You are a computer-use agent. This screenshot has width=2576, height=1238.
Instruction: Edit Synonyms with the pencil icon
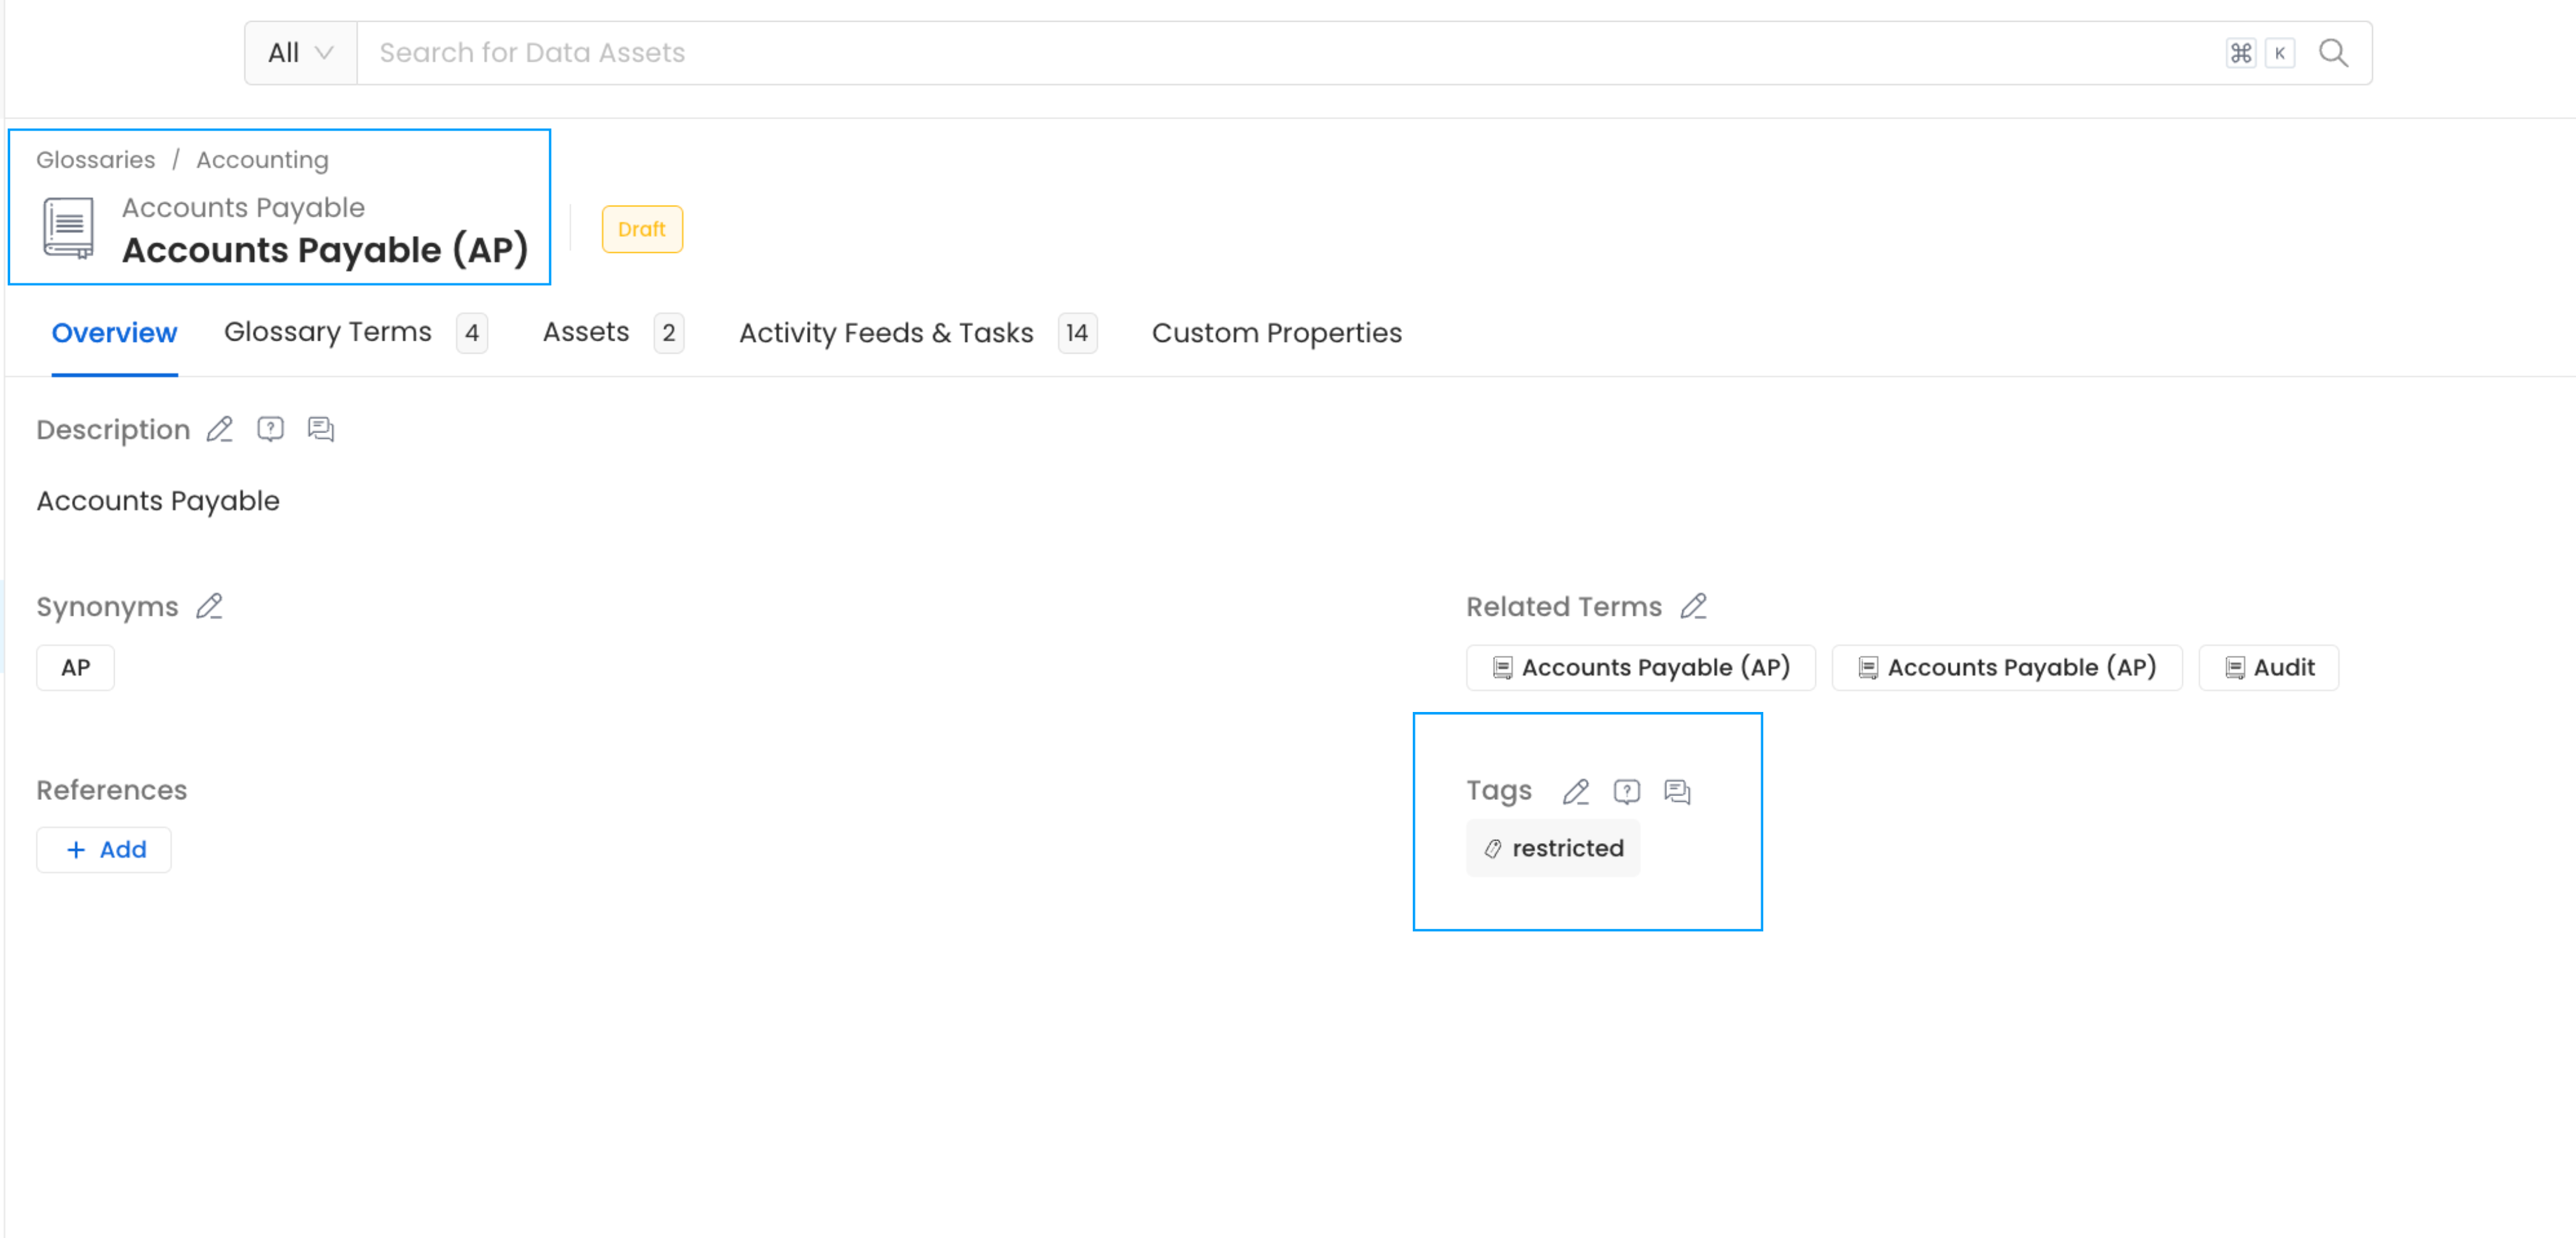210,606
